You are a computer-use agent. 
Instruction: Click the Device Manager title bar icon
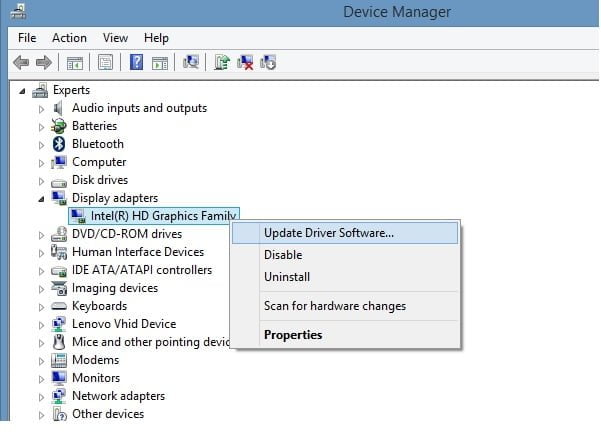pos(18,11)
